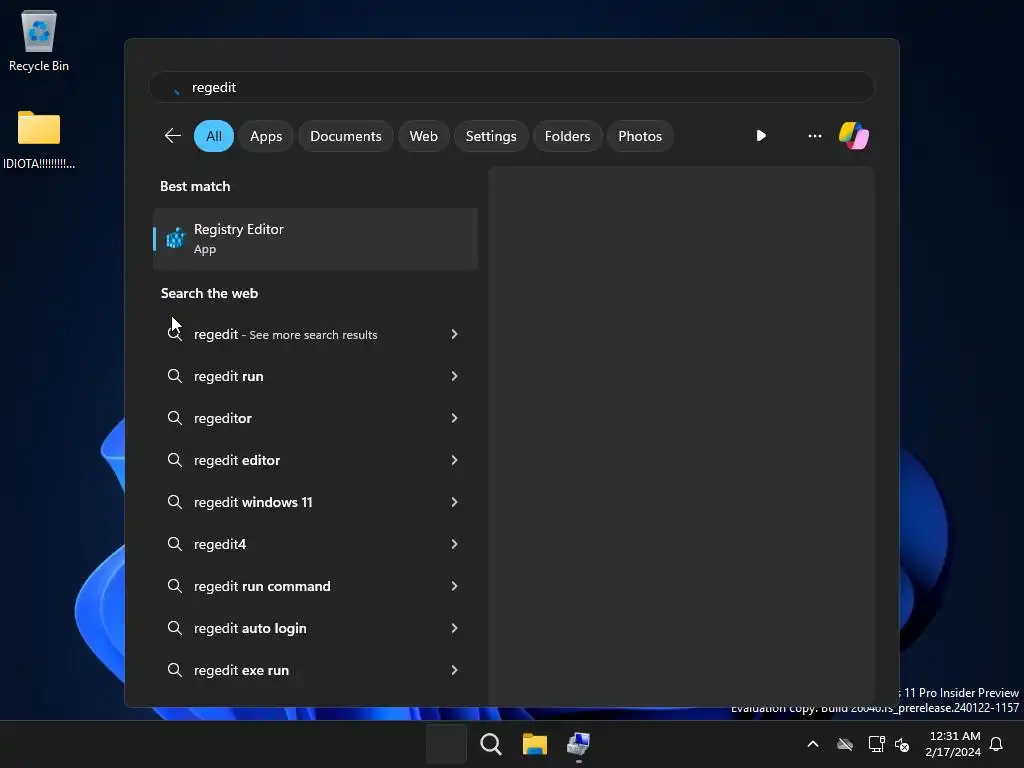
Task: Show hidden tray icons chevron
Action: 813,744
